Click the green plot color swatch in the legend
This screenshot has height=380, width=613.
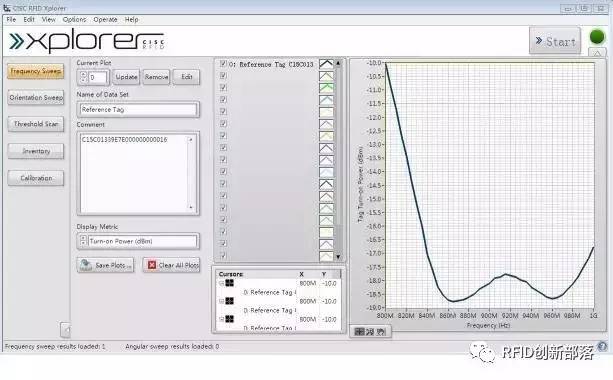(x=326, y=88)
